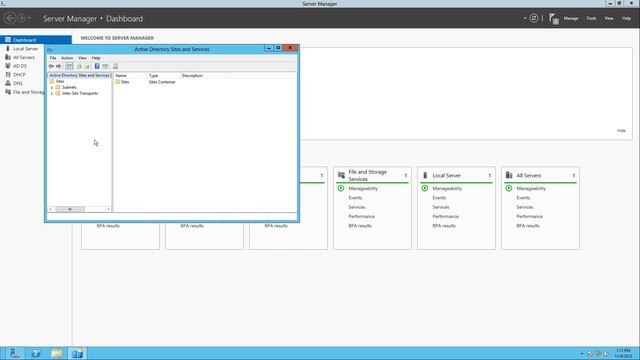Open Server Manager's View menu
Screen dimensions: 640x360
(x=609, y=18)
